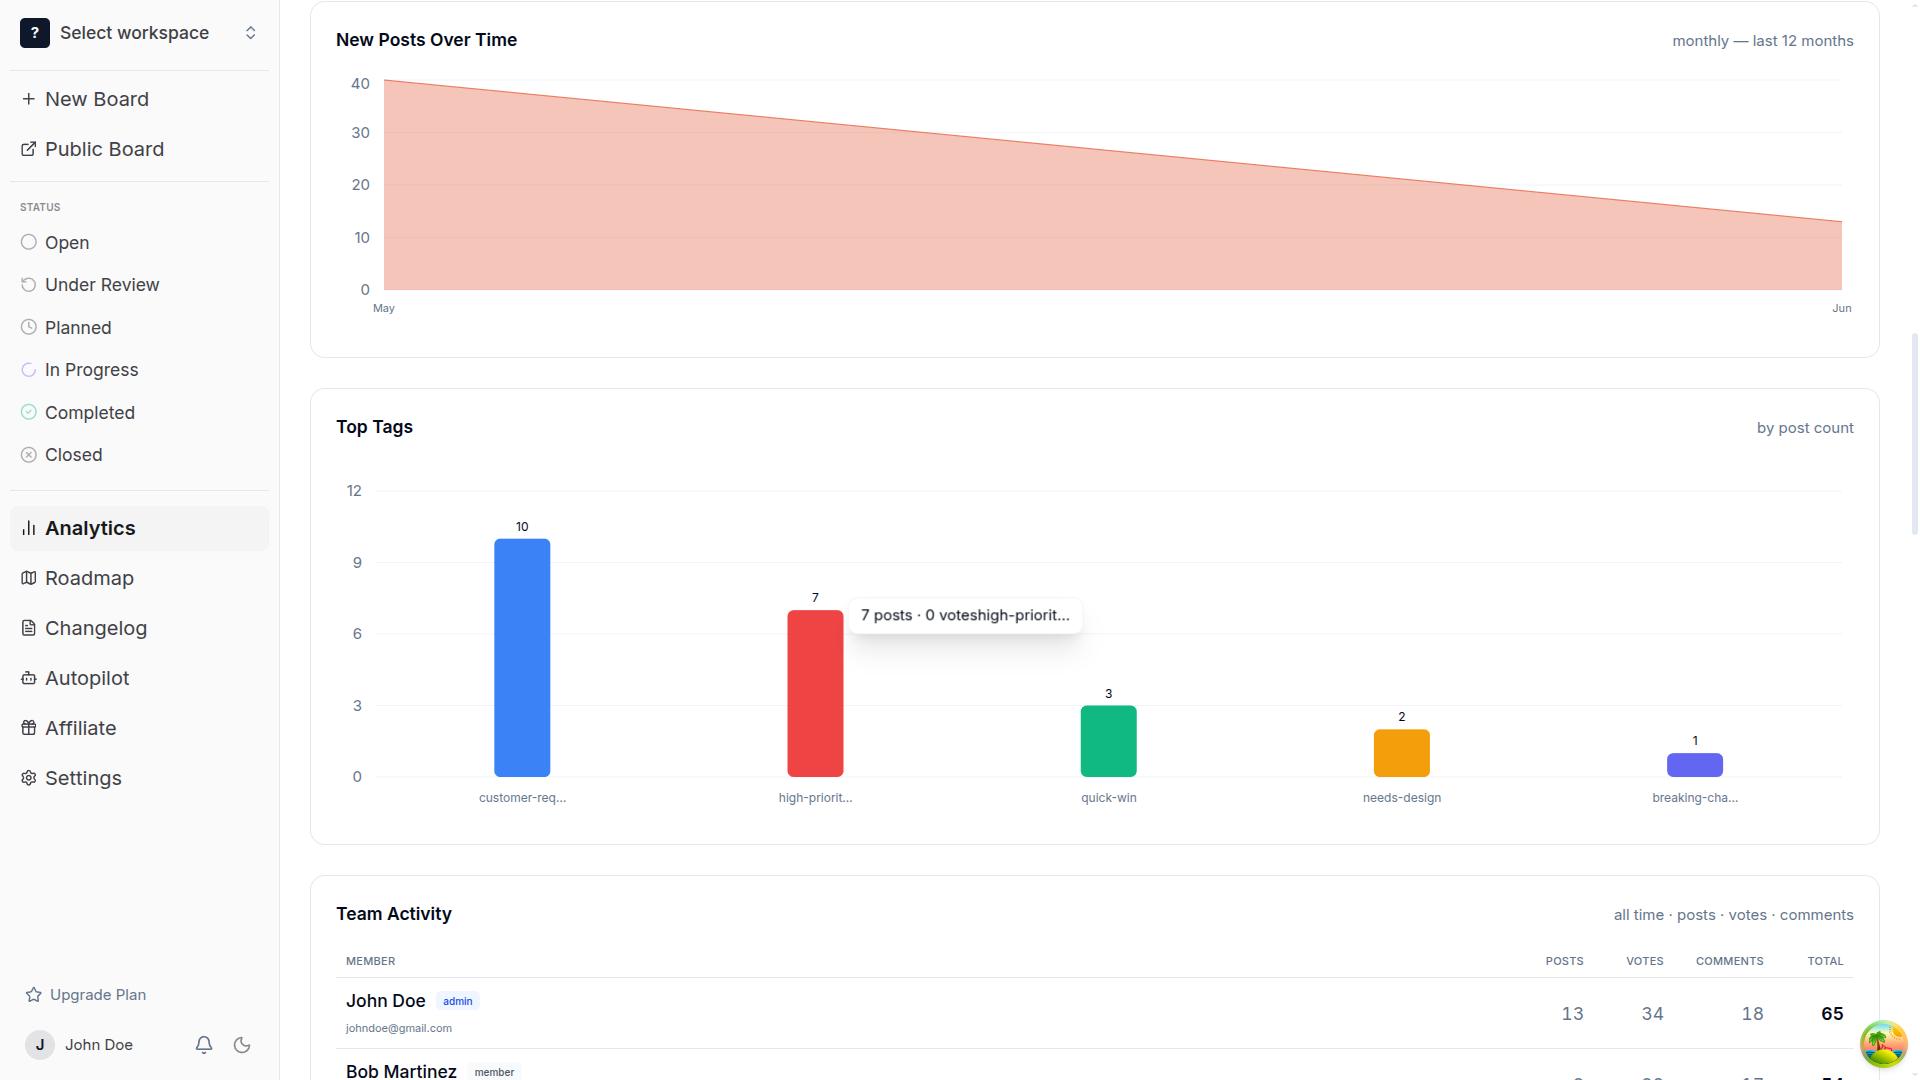Click the green quick-win bar
Viewport: 1920px width, 1080px height.
[1108, 741]
